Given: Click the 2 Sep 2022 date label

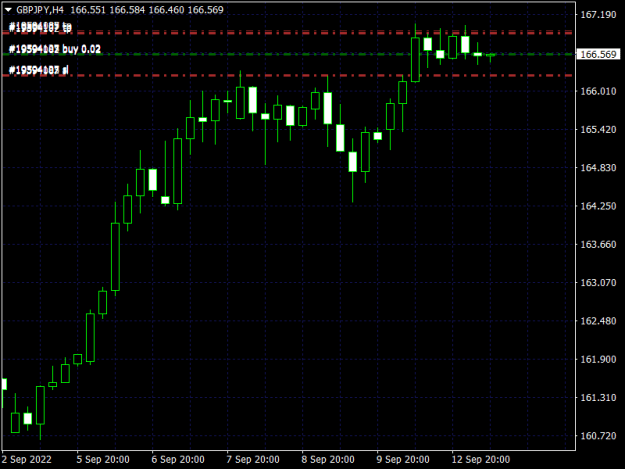Looking at the screenshot, I should 27,459.
